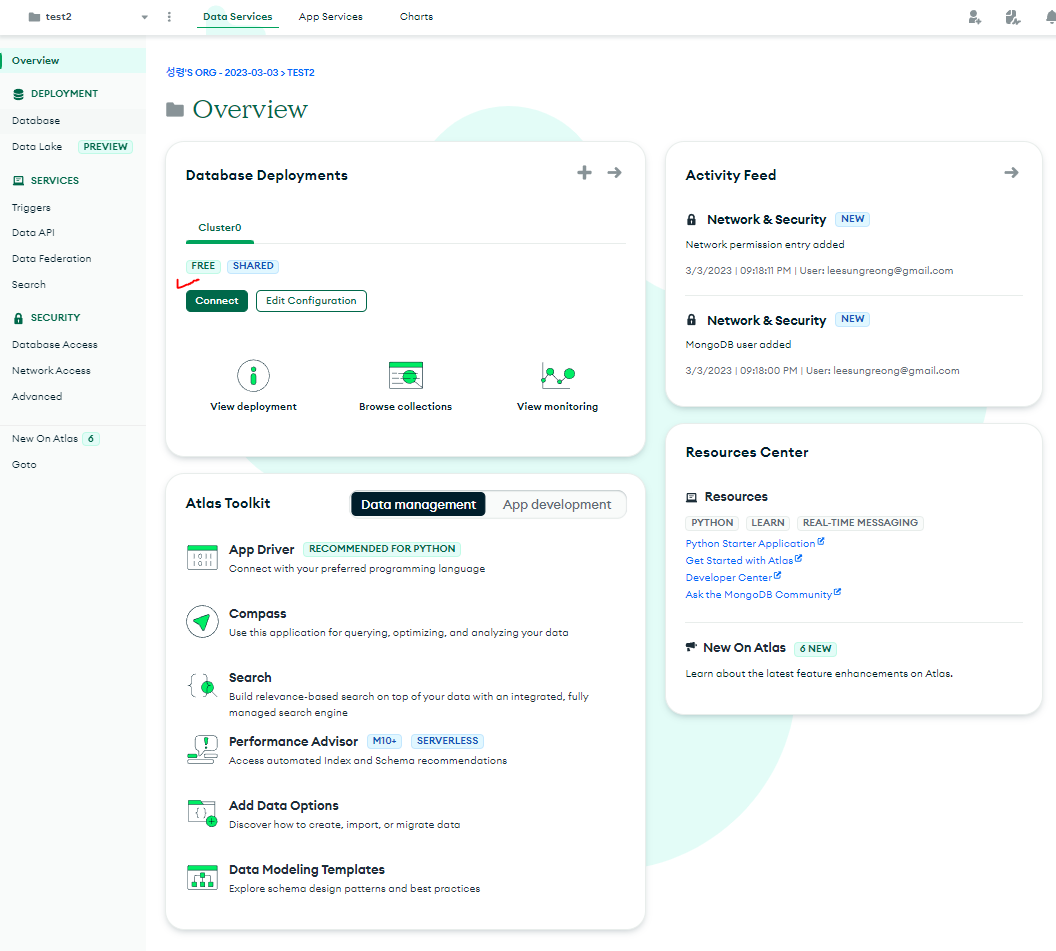
Task: Click the organization breadcrumb link
Action: point(222,73)
